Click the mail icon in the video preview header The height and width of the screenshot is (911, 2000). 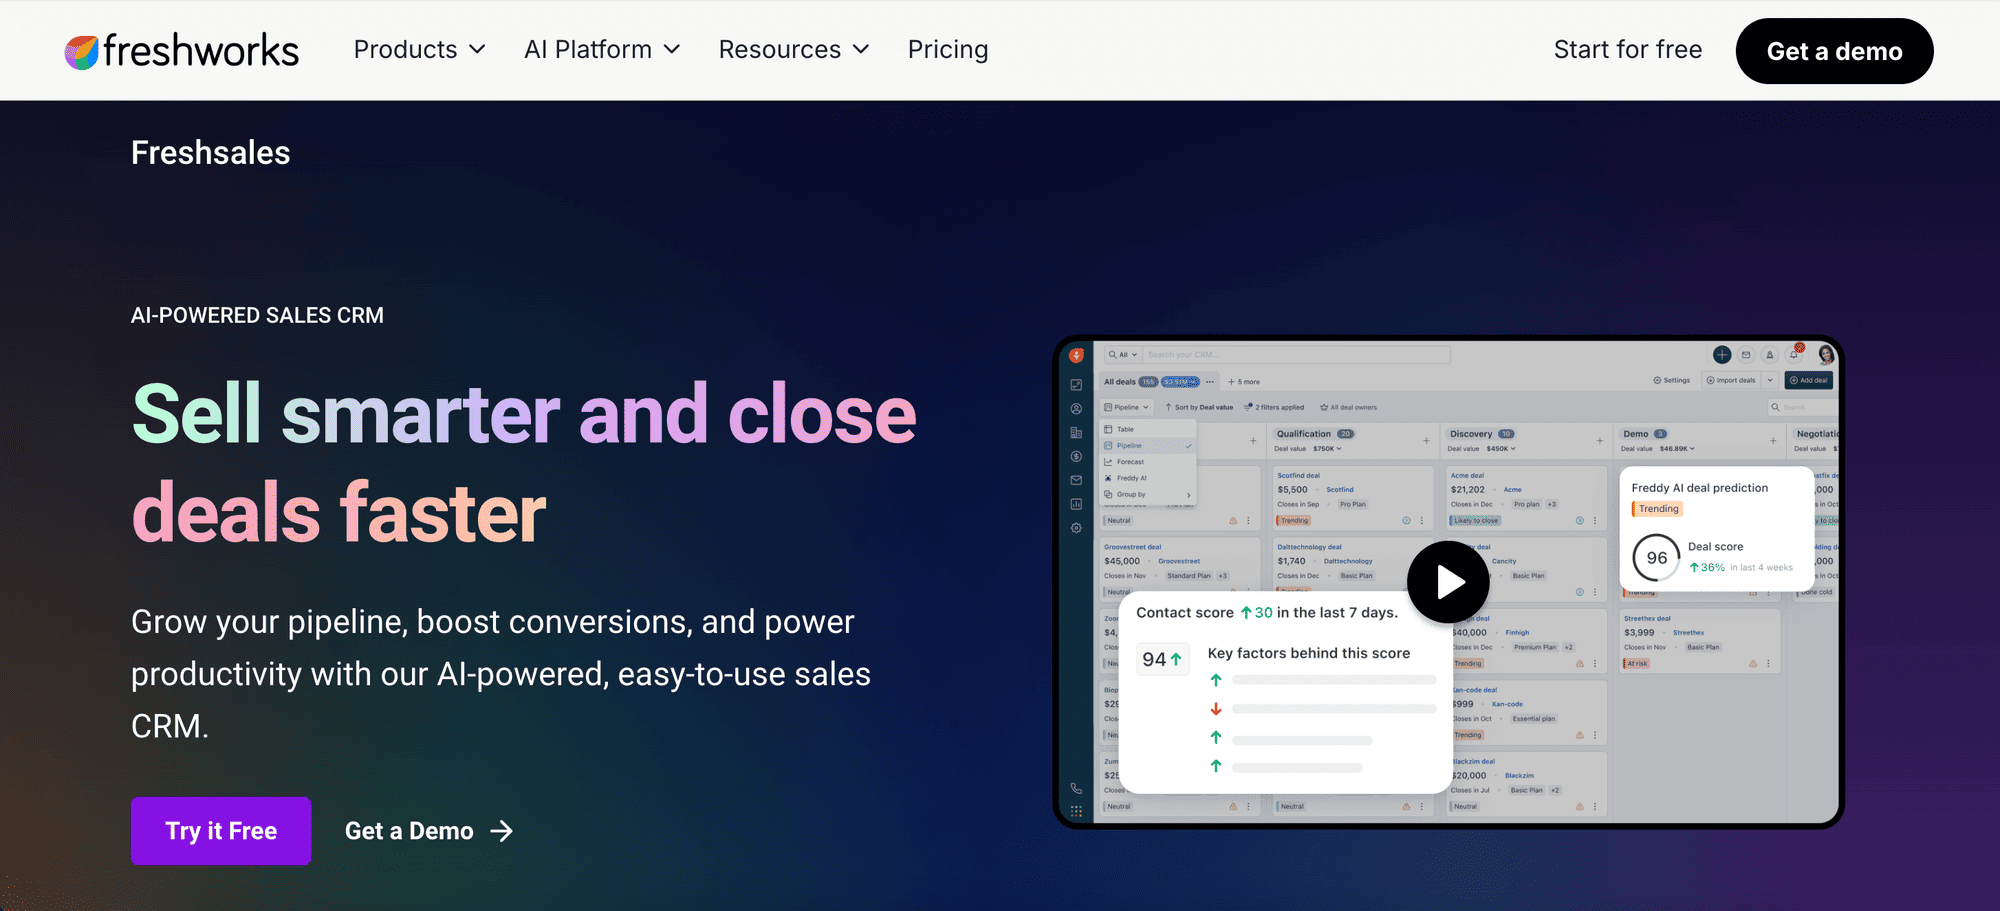point(1746,354)
